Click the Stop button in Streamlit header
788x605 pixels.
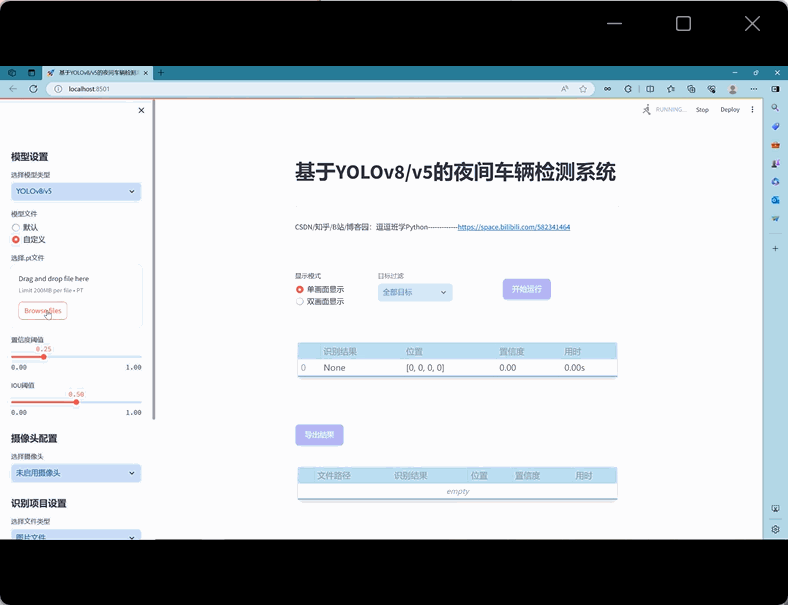click(702, 110)
